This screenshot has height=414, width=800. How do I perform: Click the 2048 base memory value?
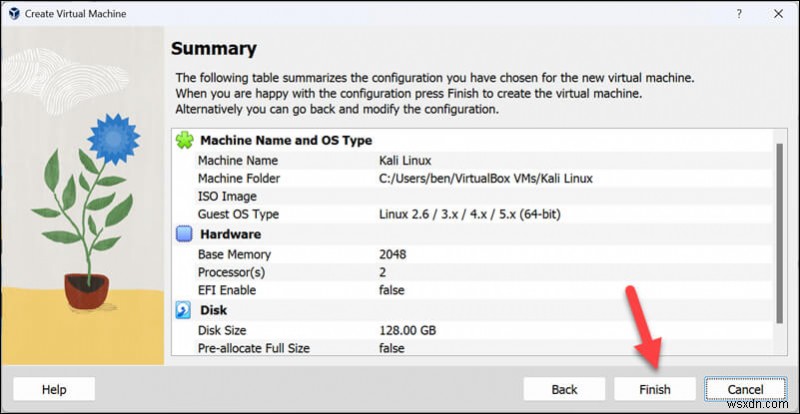pos(393,254)
